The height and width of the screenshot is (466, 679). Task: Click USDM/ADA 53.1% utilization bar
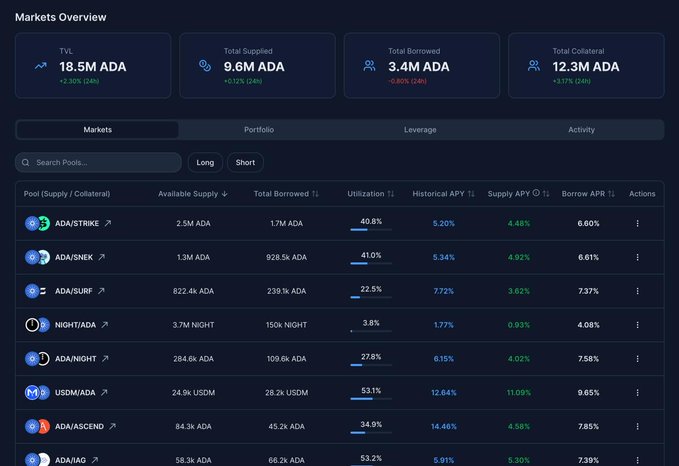pyautogui.click(x=371, y=398)
